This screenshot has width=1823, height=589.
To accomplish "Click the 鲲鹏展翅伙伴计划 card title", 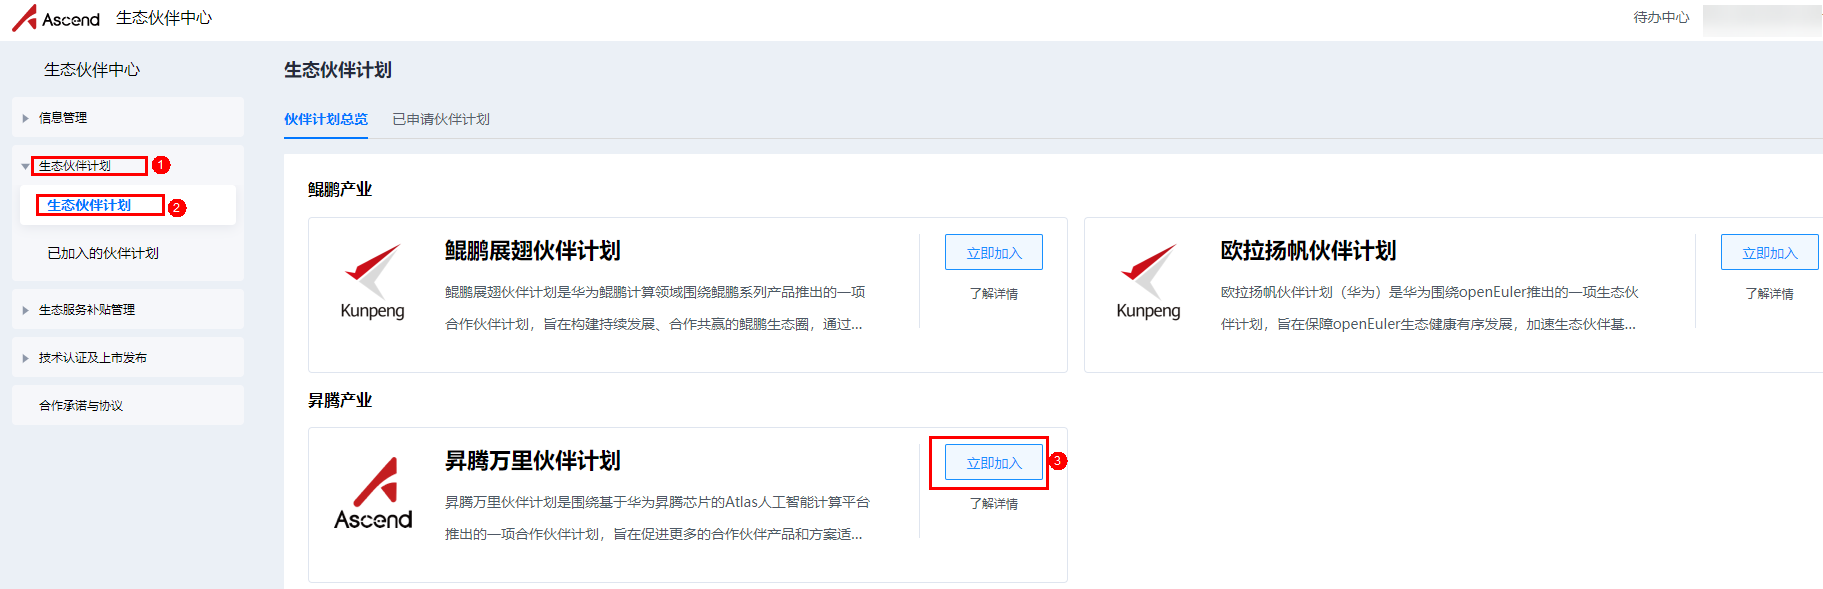I will pos(533,251).
